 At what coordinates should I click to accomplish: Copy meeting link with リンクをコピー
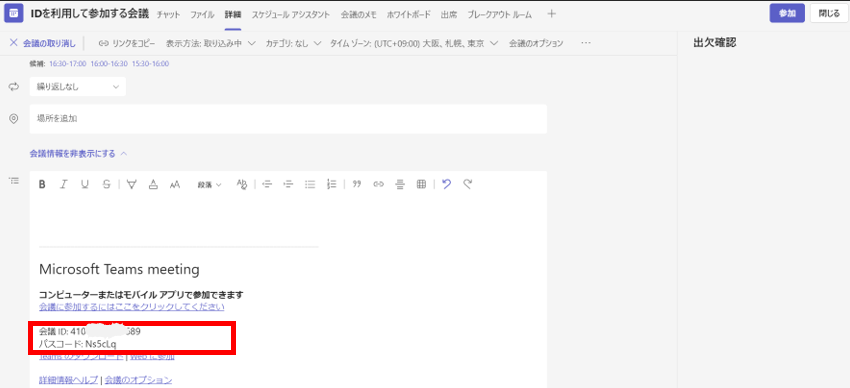(x=127, y=43)
